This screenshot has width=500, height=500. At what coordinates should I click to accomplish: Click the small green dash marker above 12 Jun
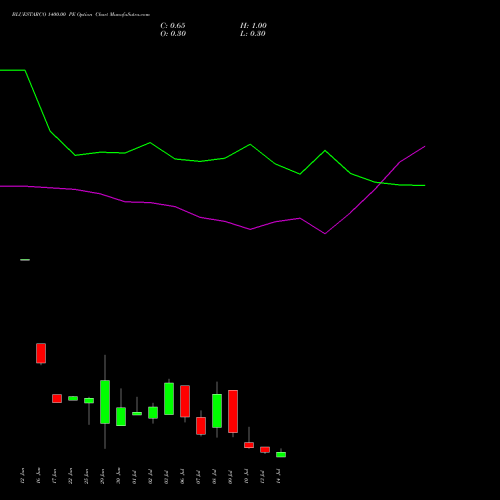25,260
